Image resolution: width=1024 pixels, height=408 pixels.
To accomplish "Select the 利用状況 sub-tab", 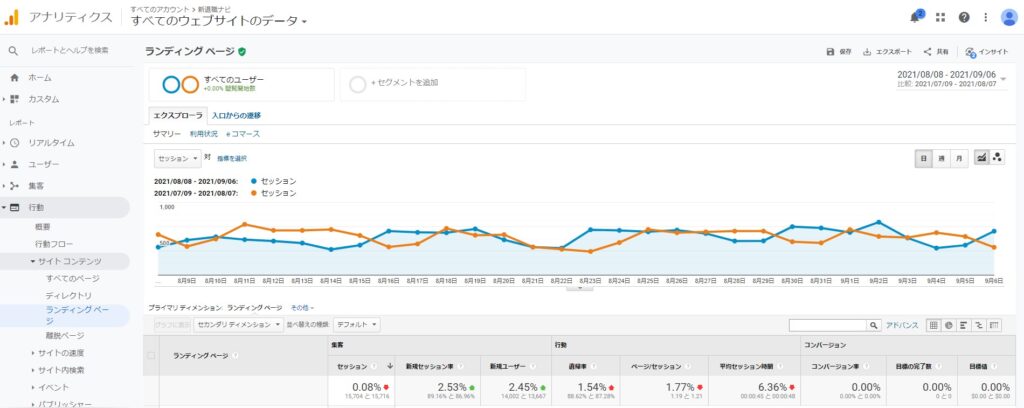I will (x=204, y=134).
